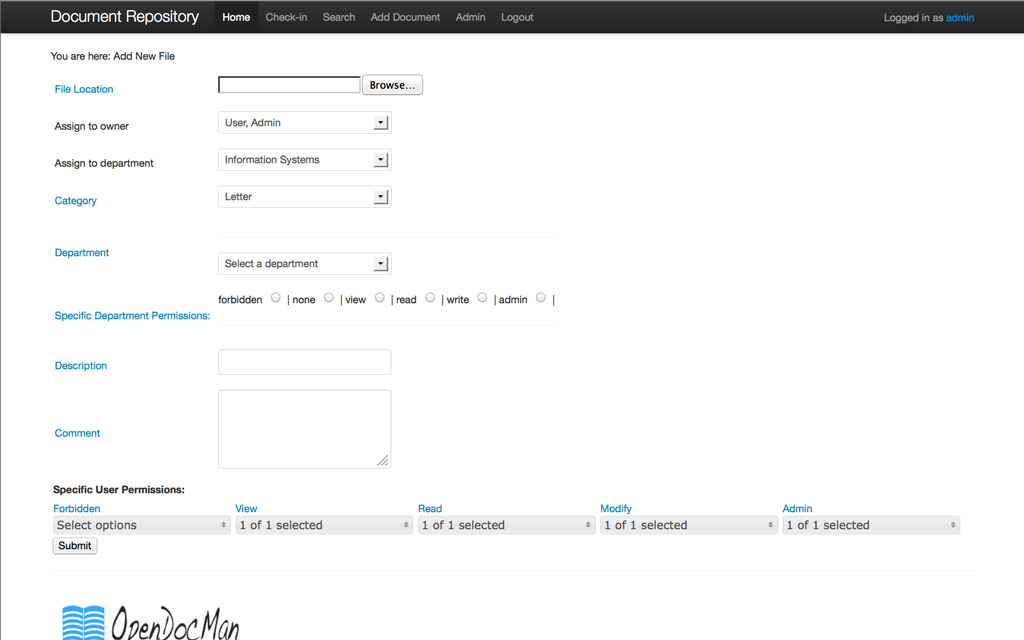Open the Modify user permissions multiselect
This screenshot has width=1024, height=640.
(688, 525)
